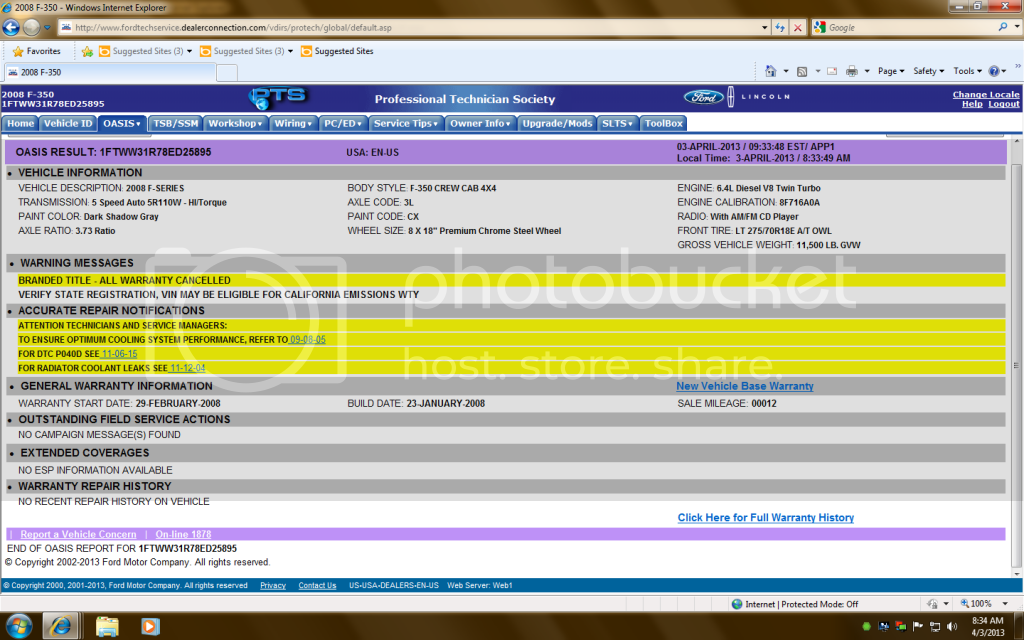1024x640 pixels.
Task: Open the Page menu dropdown
Action: (891, 71)
